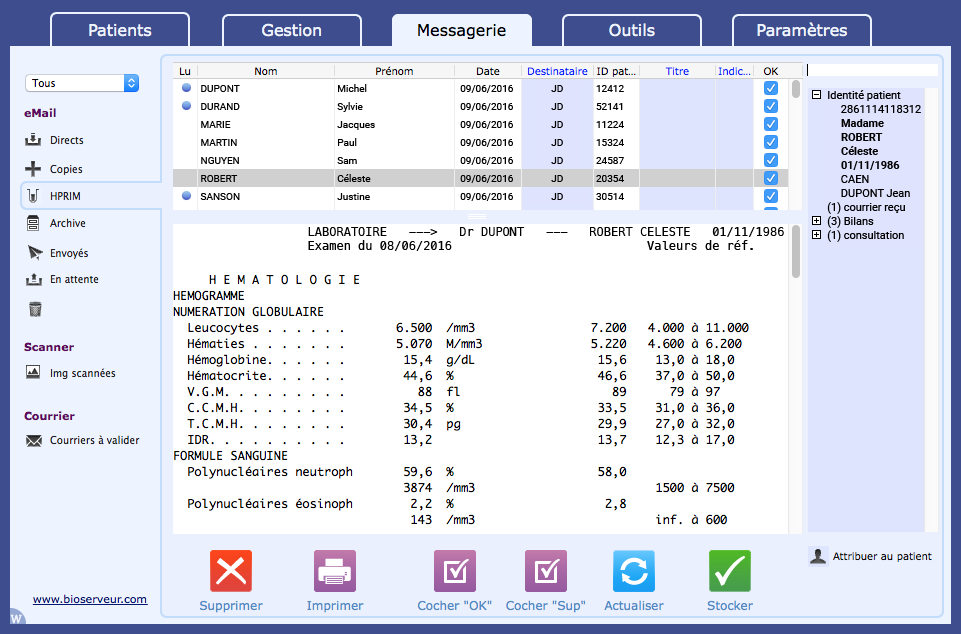The image size is (961, 634).
Task: Click the Supprimer label
Action: pyautogui.click(x=230, y=606)
